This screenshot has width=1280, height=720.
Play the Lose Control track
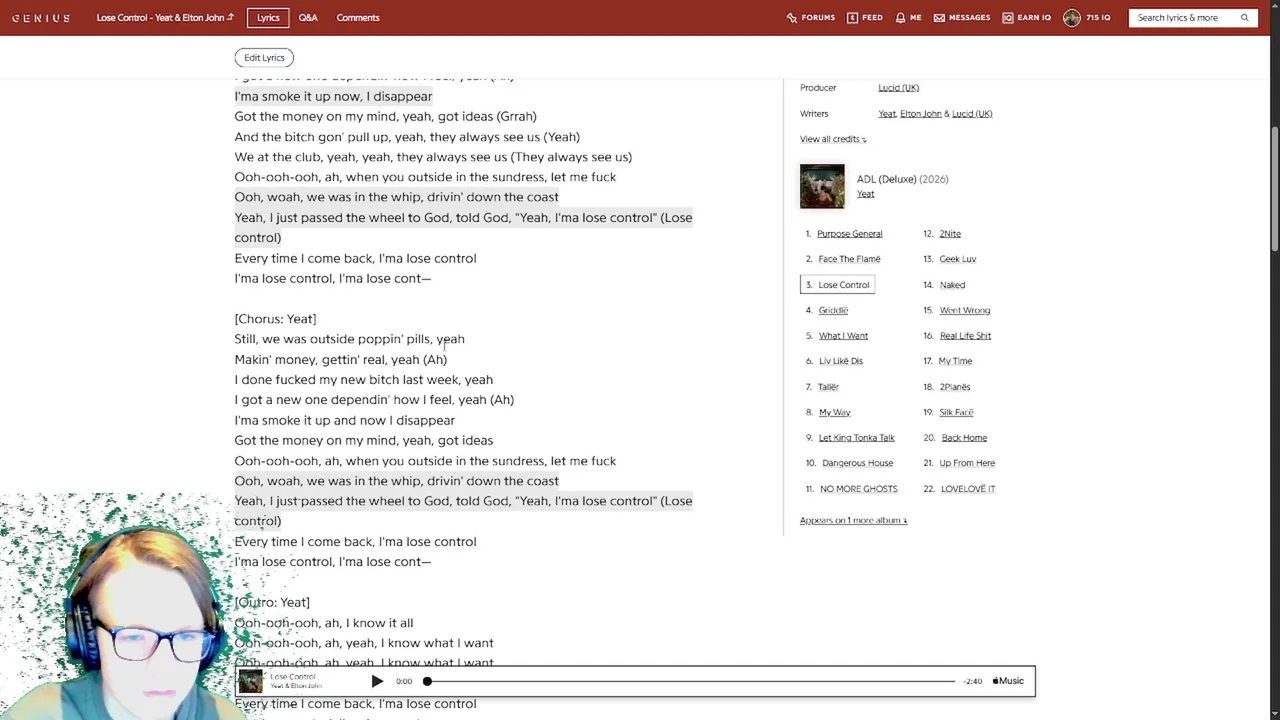(377, 681)
